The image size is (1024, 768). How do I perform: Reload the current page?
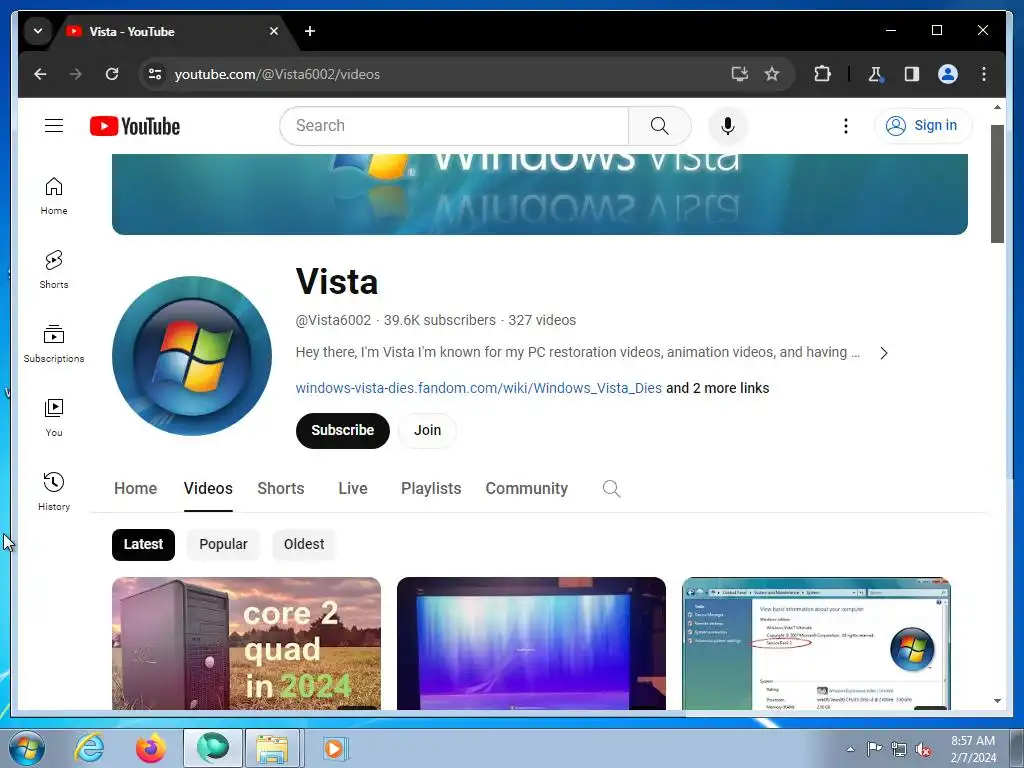click(x=112, y=74)
